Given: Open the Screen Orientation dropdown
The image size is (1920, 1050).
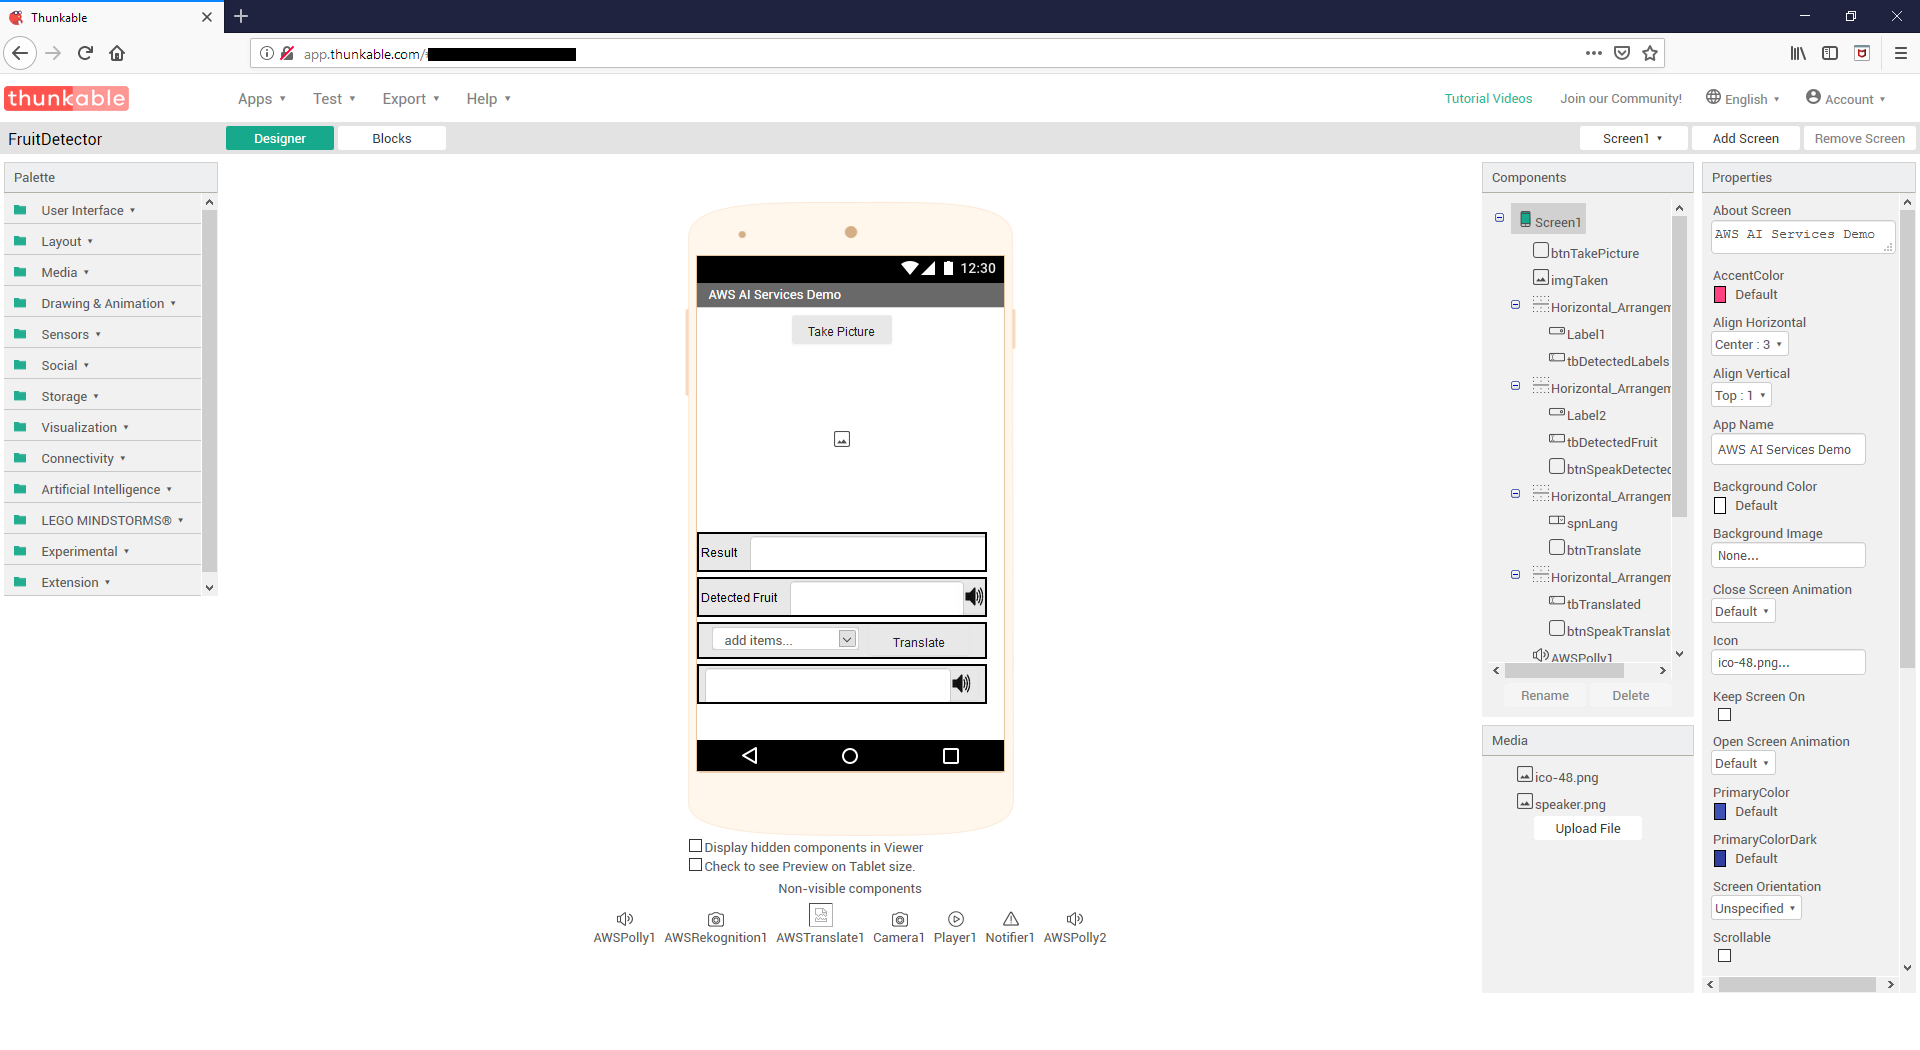Looking at the screenshot, I should (1756, 908).
